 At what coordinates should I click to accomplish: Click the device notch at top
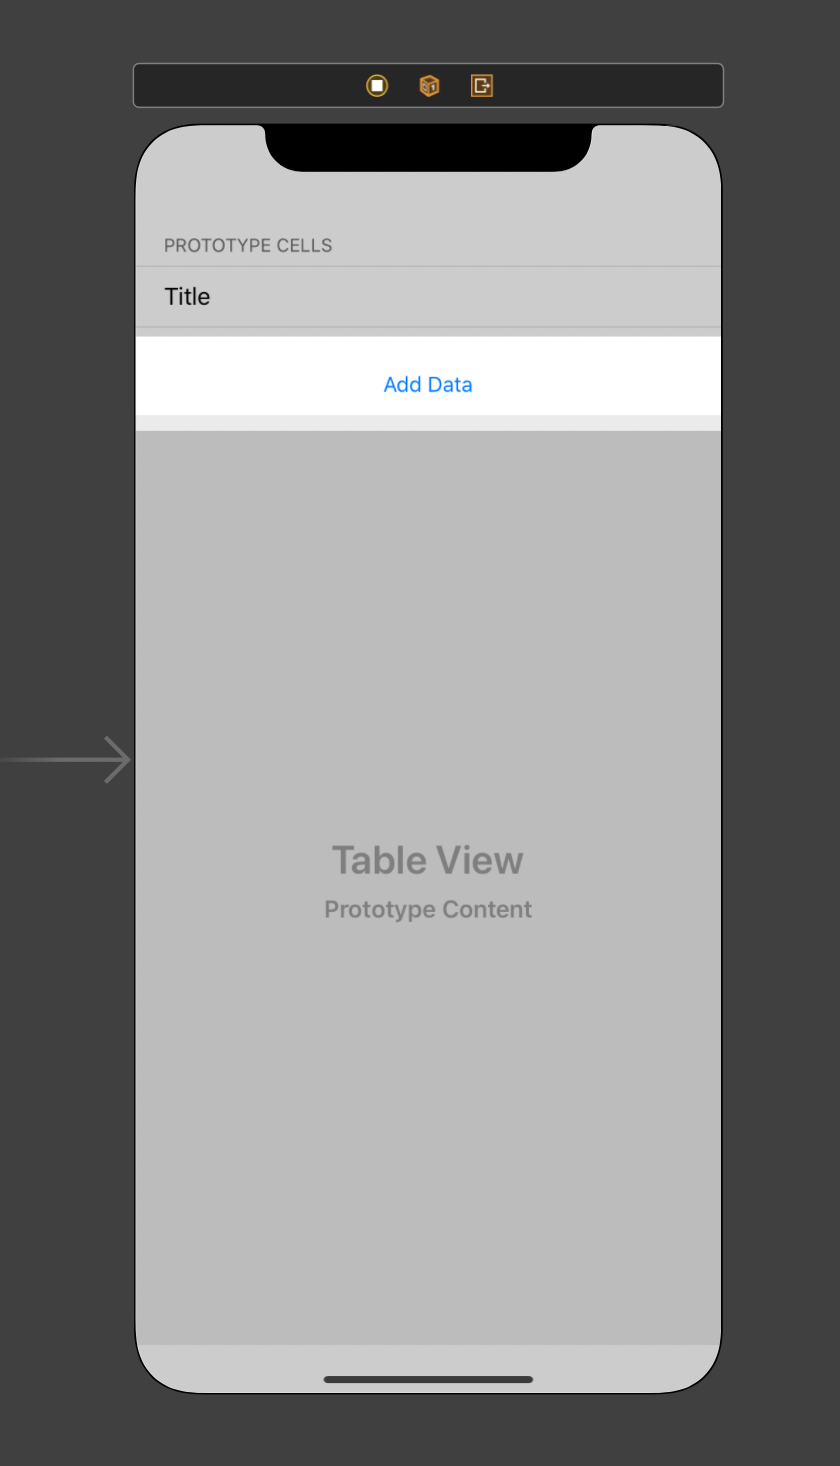pyautogui.click(x=428, y=147)
